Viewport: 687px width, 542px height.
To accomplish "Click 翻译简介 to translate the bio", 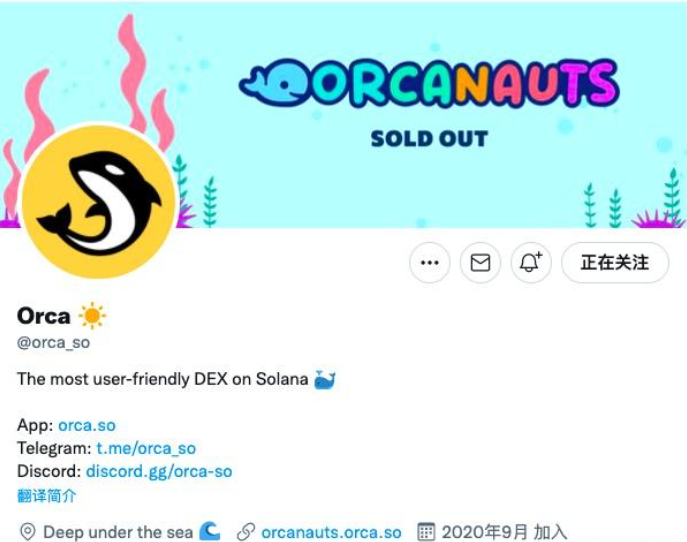I will tap(46, 496).
